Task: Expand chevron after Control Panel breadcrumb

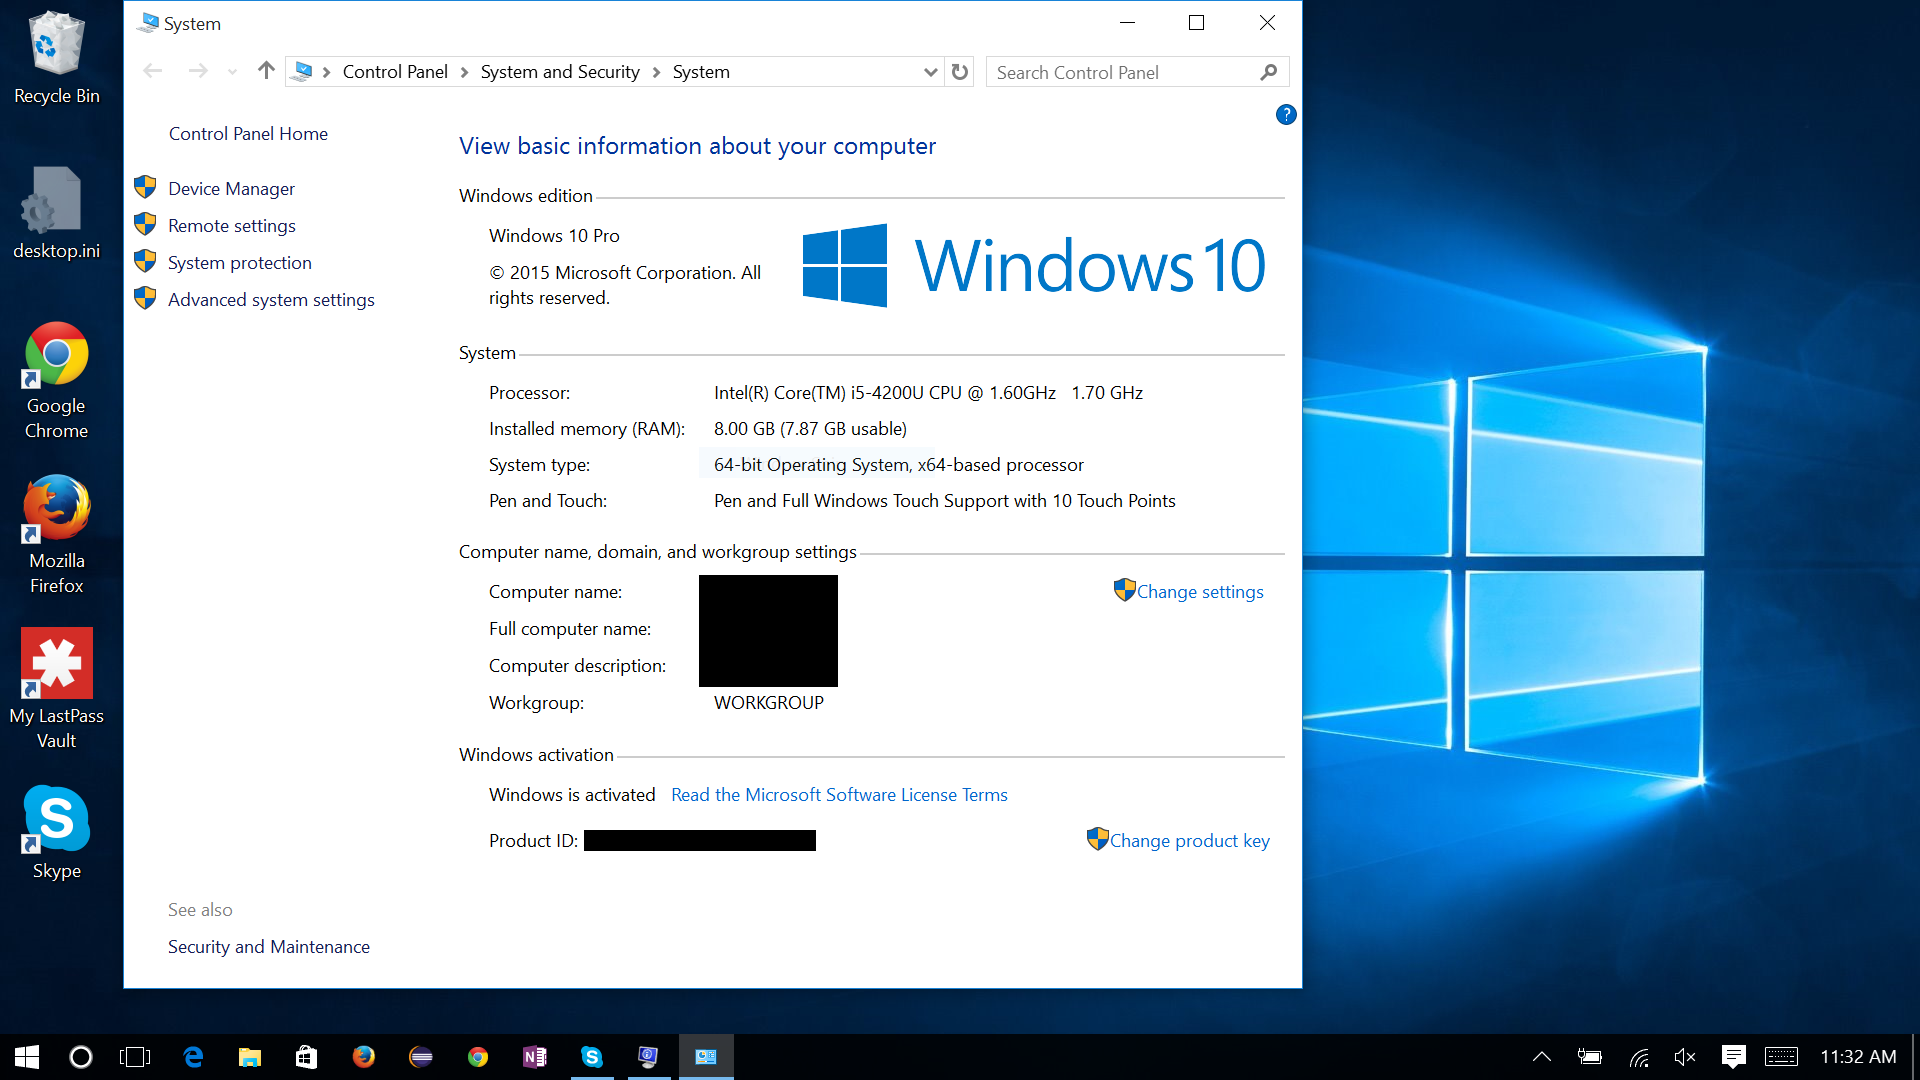Action: click(x=464, y=72)
